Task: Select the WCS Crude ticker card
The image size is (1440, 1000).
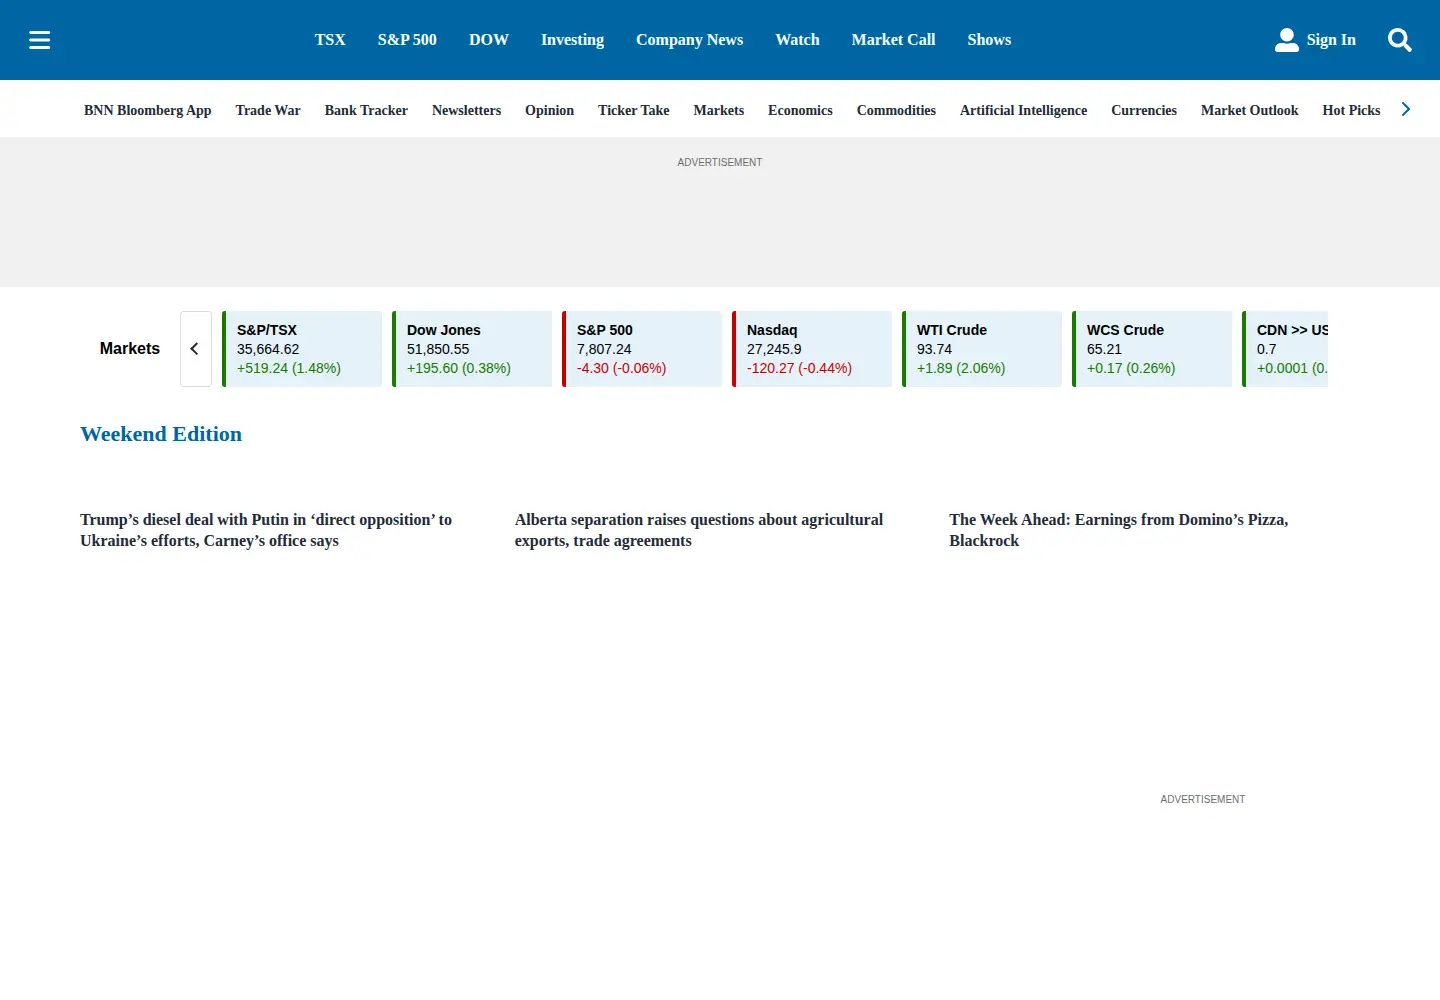Action: tap(1152, 349)
